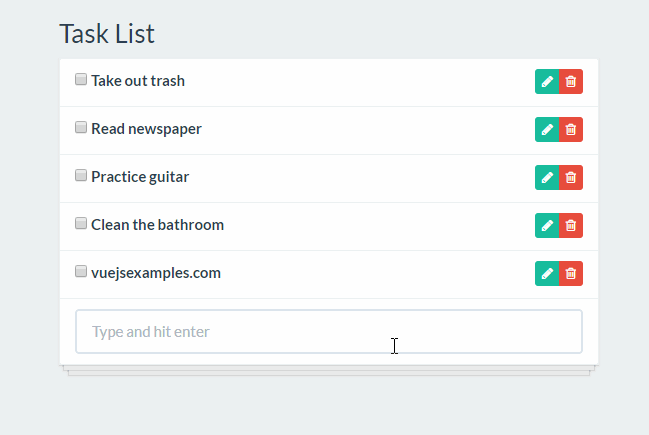Screen dimensions: 649x435
Task: Edit the 'Clean the bathroom' task
Action: tap(547, 226)
